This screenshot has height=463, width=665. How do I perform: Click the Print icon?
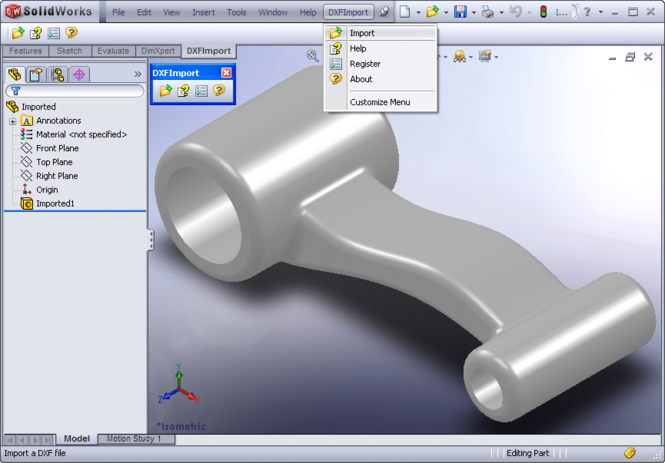coord(488,12)
